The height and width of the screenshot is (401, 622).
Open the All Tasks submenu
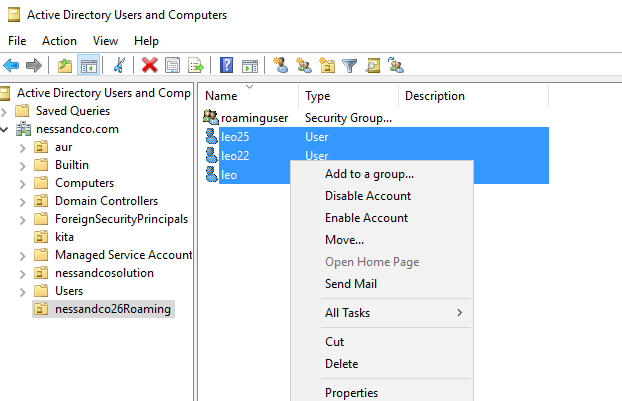(x=382, y=313)
